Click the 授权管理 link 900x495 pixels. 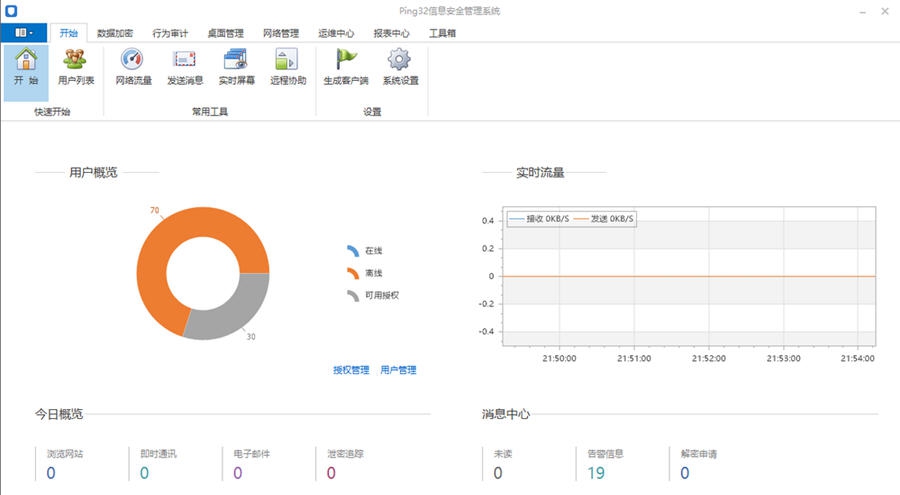351,370
